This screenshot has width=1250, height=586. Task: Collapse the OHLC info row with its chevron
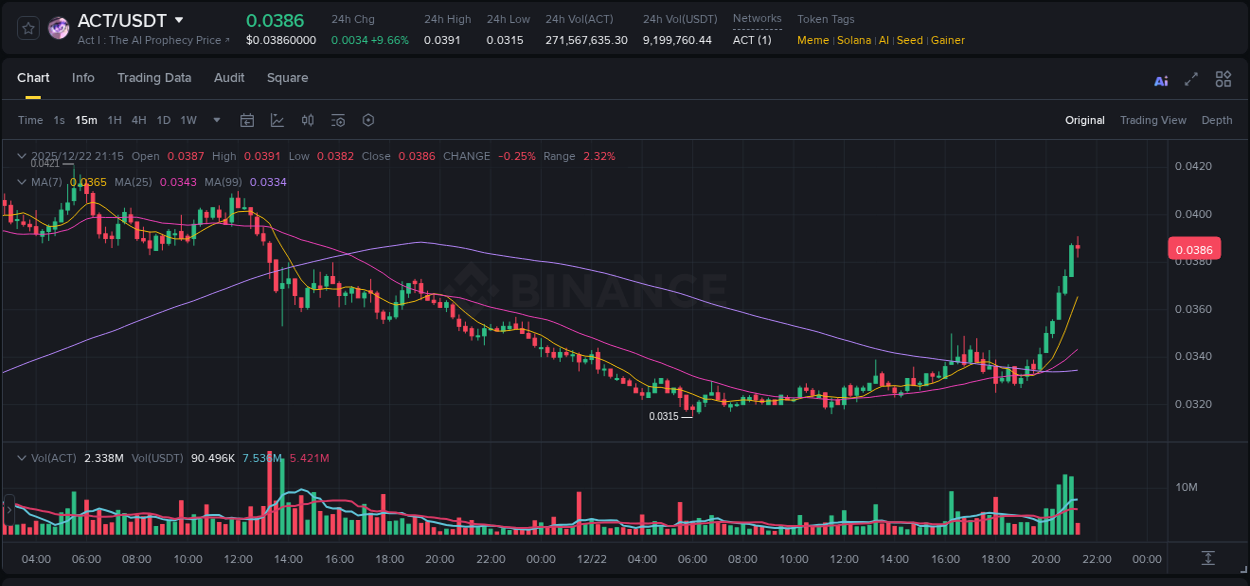click(20, 156)
